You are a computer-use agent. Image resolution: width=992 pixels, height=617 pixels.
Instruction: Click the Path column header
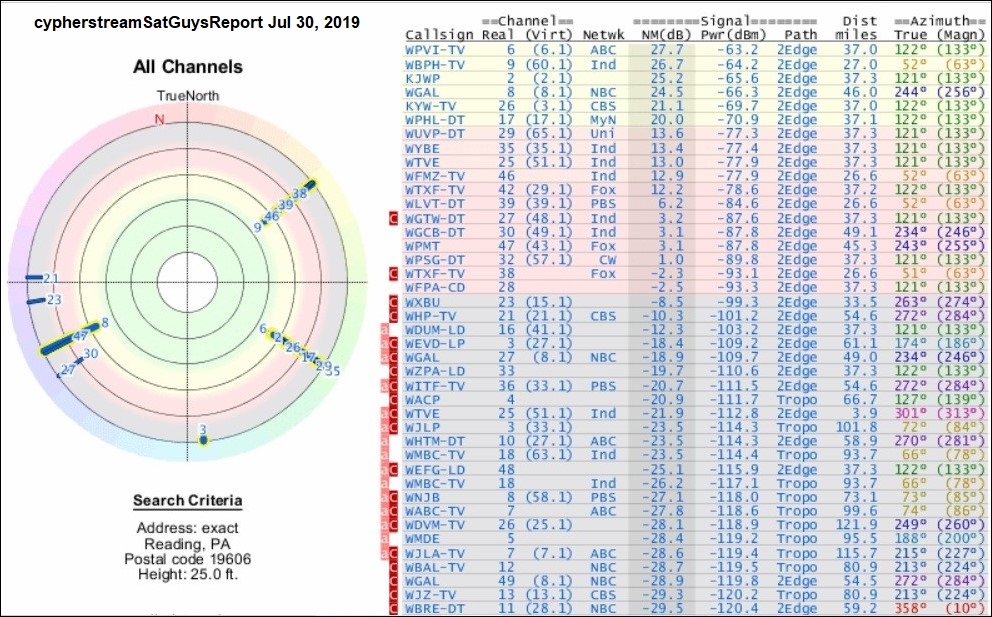(x=801, y=35)
